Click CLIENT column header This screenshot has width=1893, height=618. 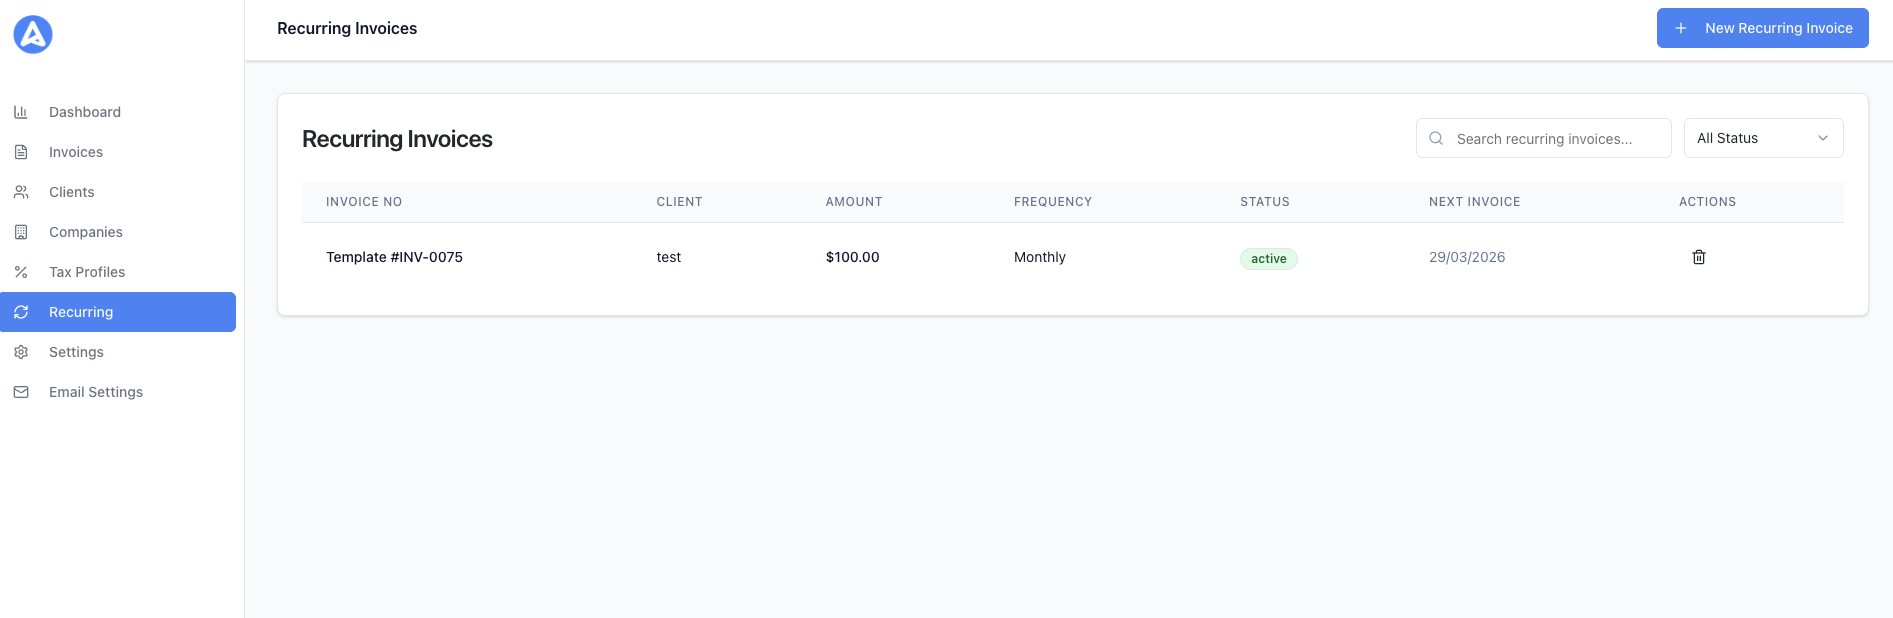(679, 202)
